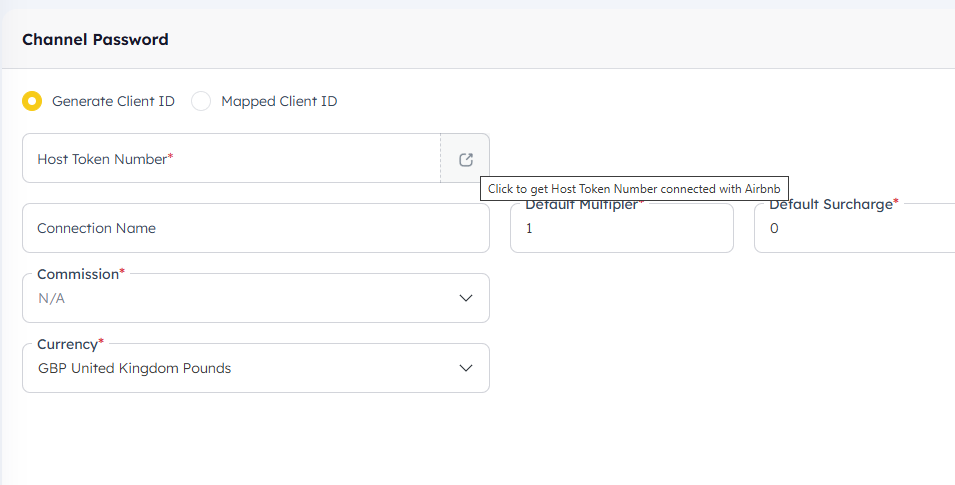Click the Commission dropdown chevron arrow
The width and height of the screenshot is (955, 485).
(465, 298)
